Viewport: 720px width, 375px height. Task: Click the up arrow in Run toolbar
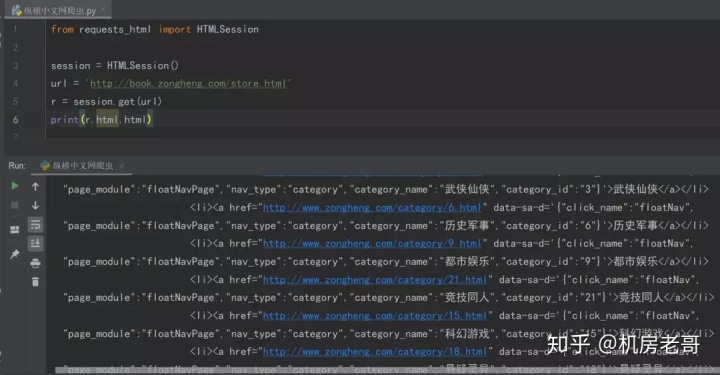click(x=35, y=186)
